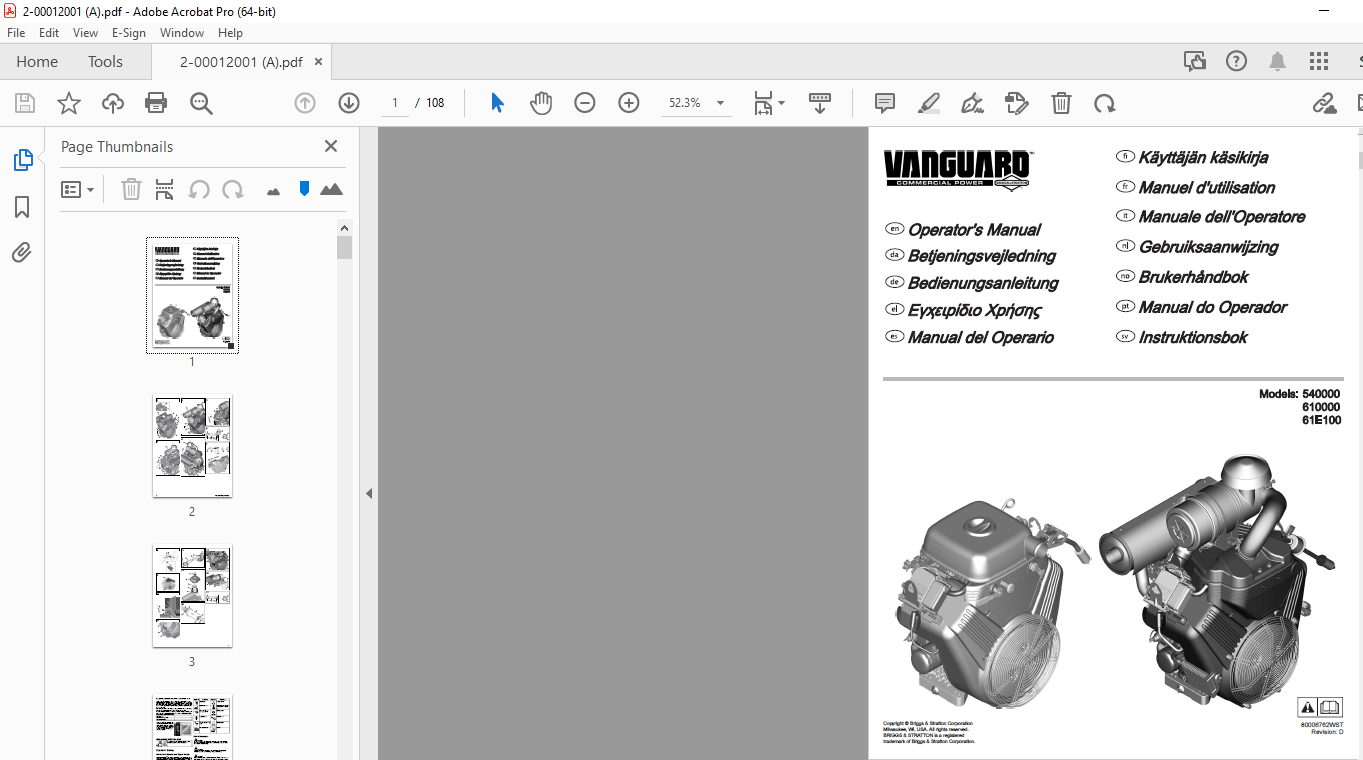Upload the file to cloud storage
Screen dimensions: 1363x760
[113, 103]
